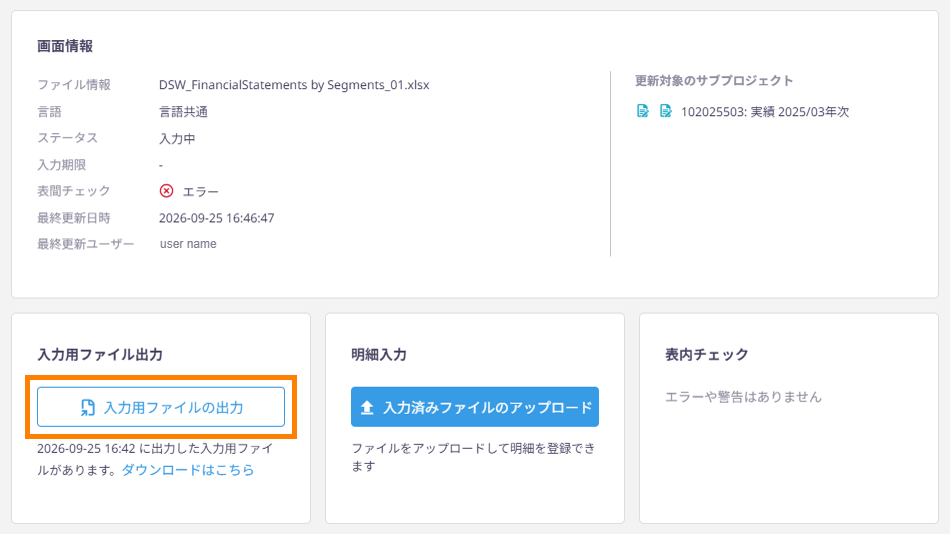Click the user name value
This screenshot has height=534, width=950.
pos(188,244)
